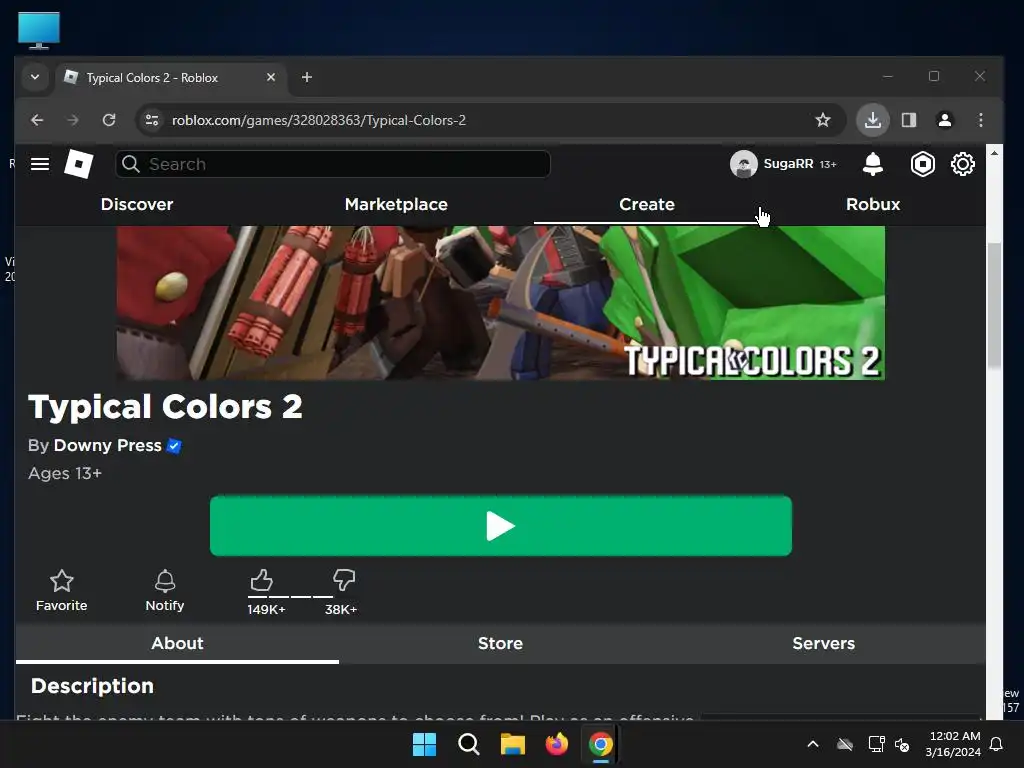Screen dimensions: 1024x768
Task: Open the Create section
Action: point(647,204)
